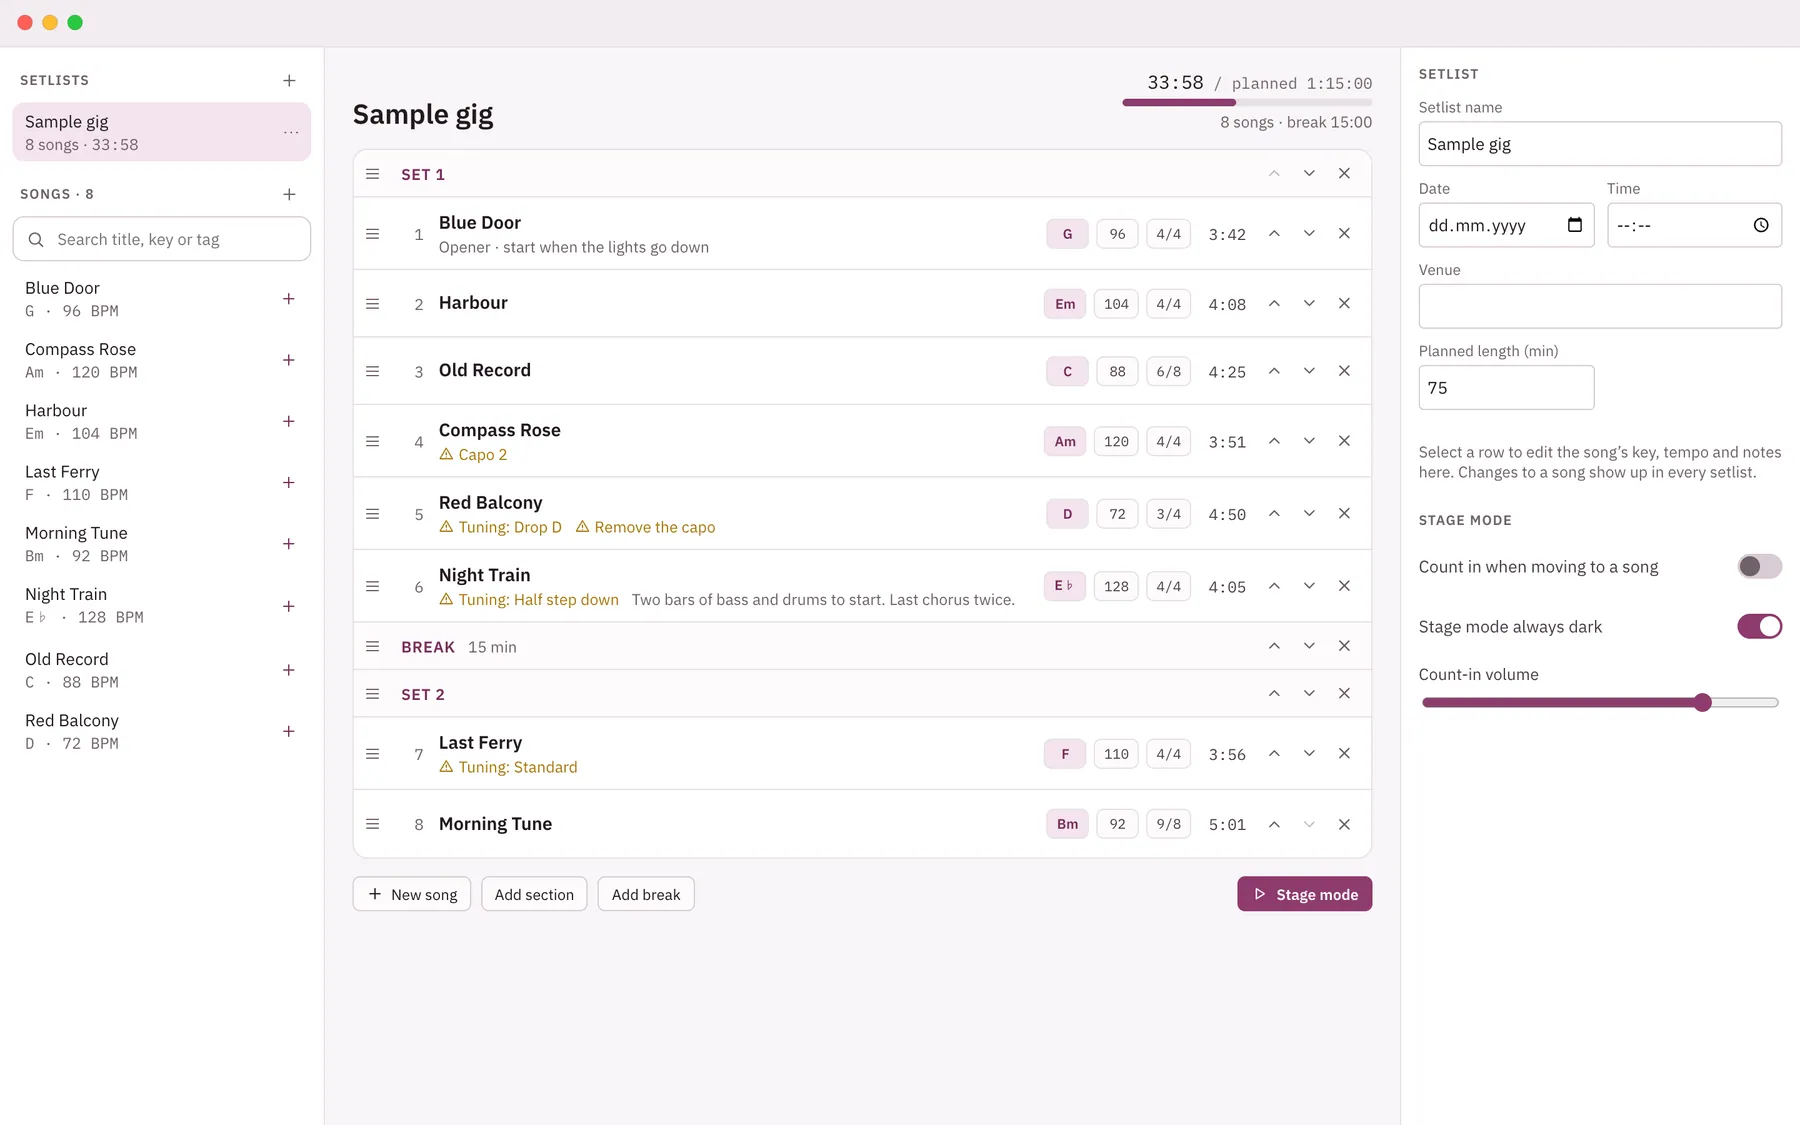This screenshot has height=1125, width=1800.
Task: Move SET 2 section up
Action: pos(1274,693)
